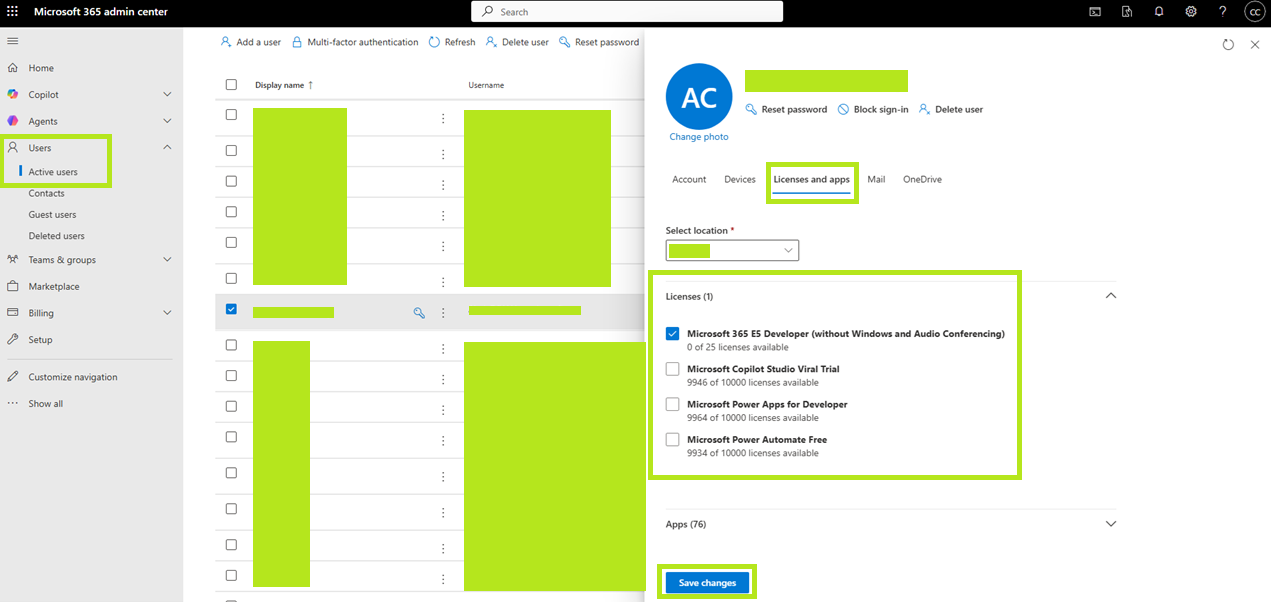Collapse the navigation menu hamburger icon
This screenshot has height=602, width=1271.
(13, 41)
